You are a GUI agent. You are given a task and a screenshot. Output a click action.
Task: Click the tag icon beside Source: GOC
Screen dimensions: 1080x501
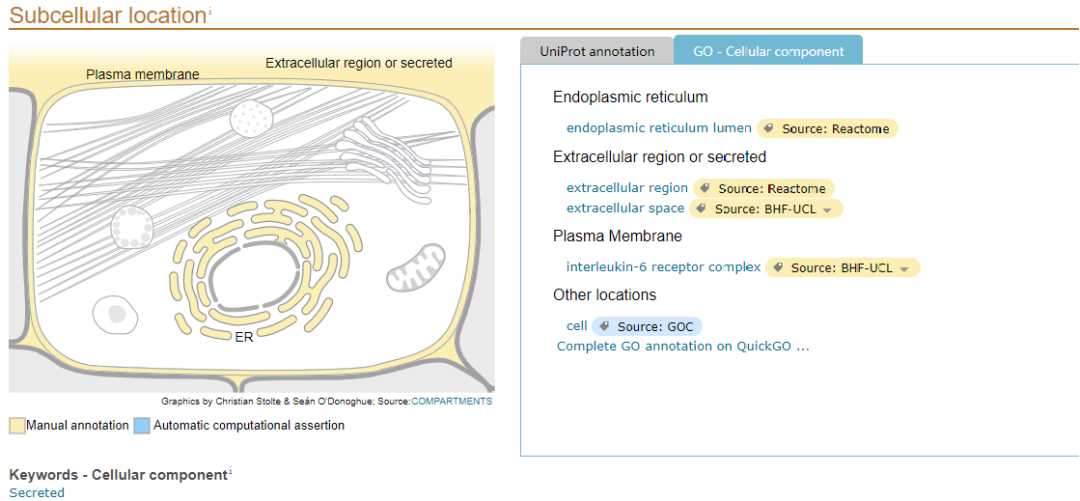[605, 327]
